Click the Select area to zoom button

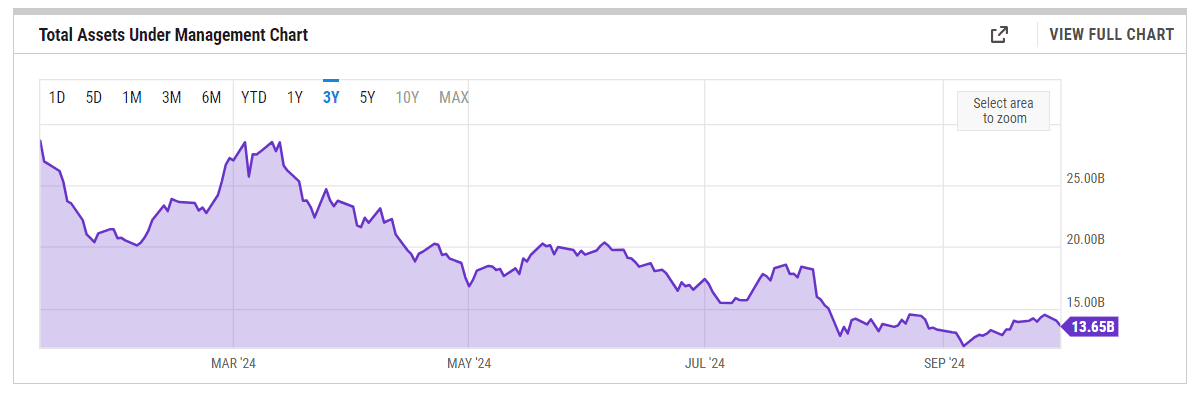1004,111
